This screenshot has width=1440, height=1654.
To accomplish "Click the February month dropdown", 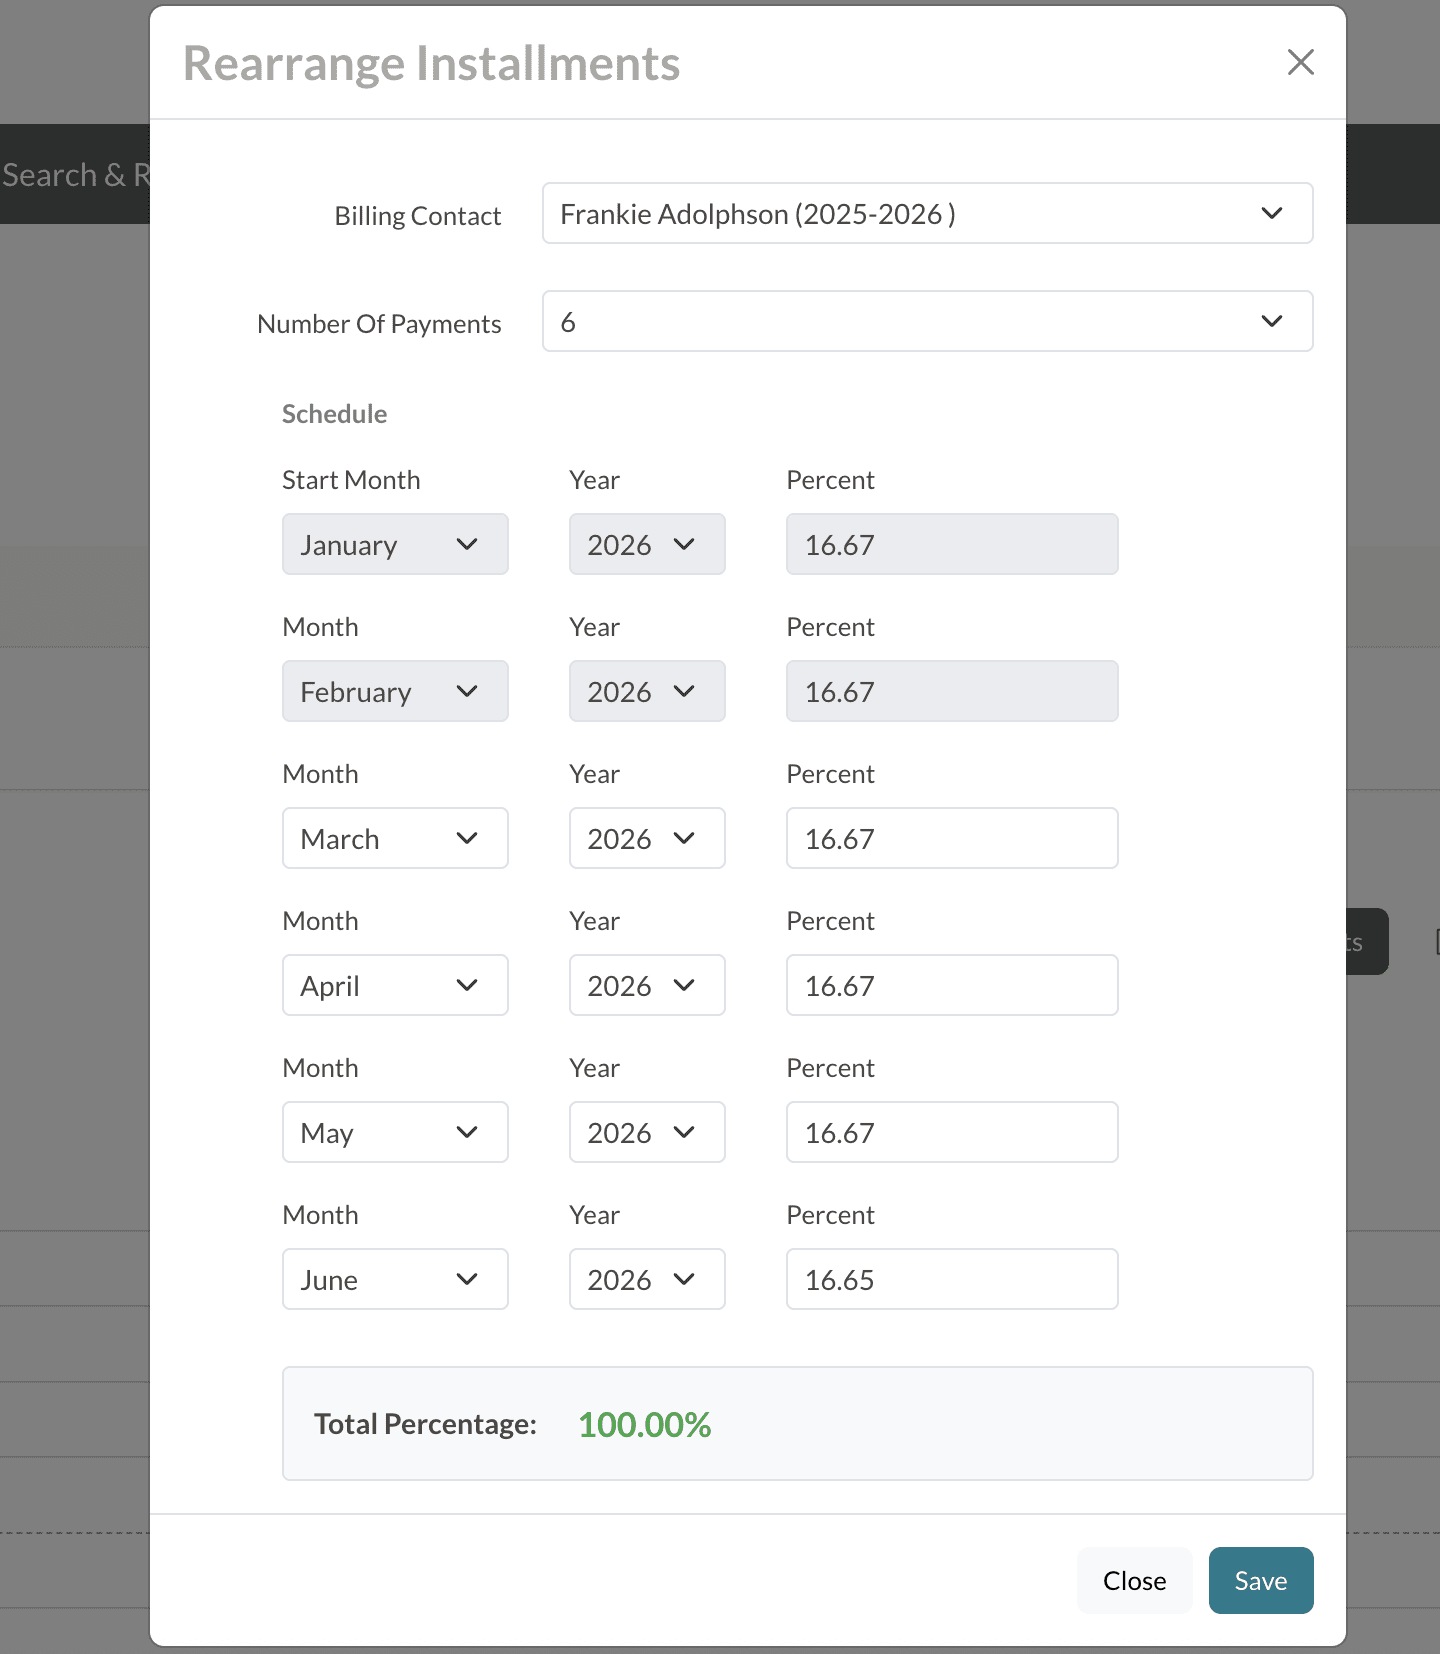I will (x=394, y=691).
